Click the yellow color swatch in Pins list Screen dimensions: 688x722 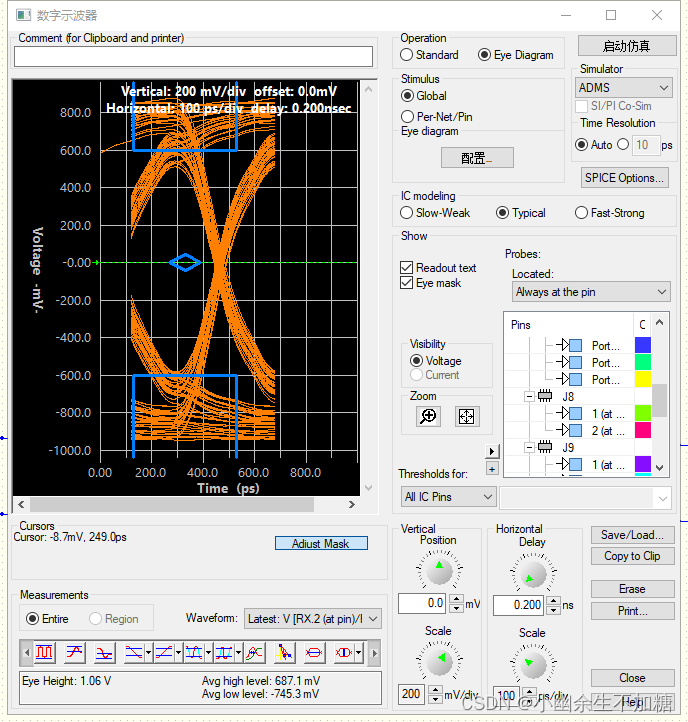[642, 379]
